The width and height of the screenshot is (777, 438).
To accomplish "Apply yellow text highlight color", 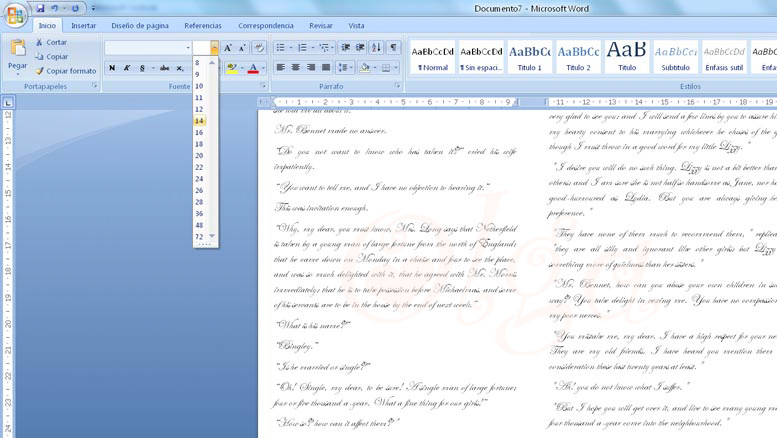I will pyautogui.click(x=231, y=68).
